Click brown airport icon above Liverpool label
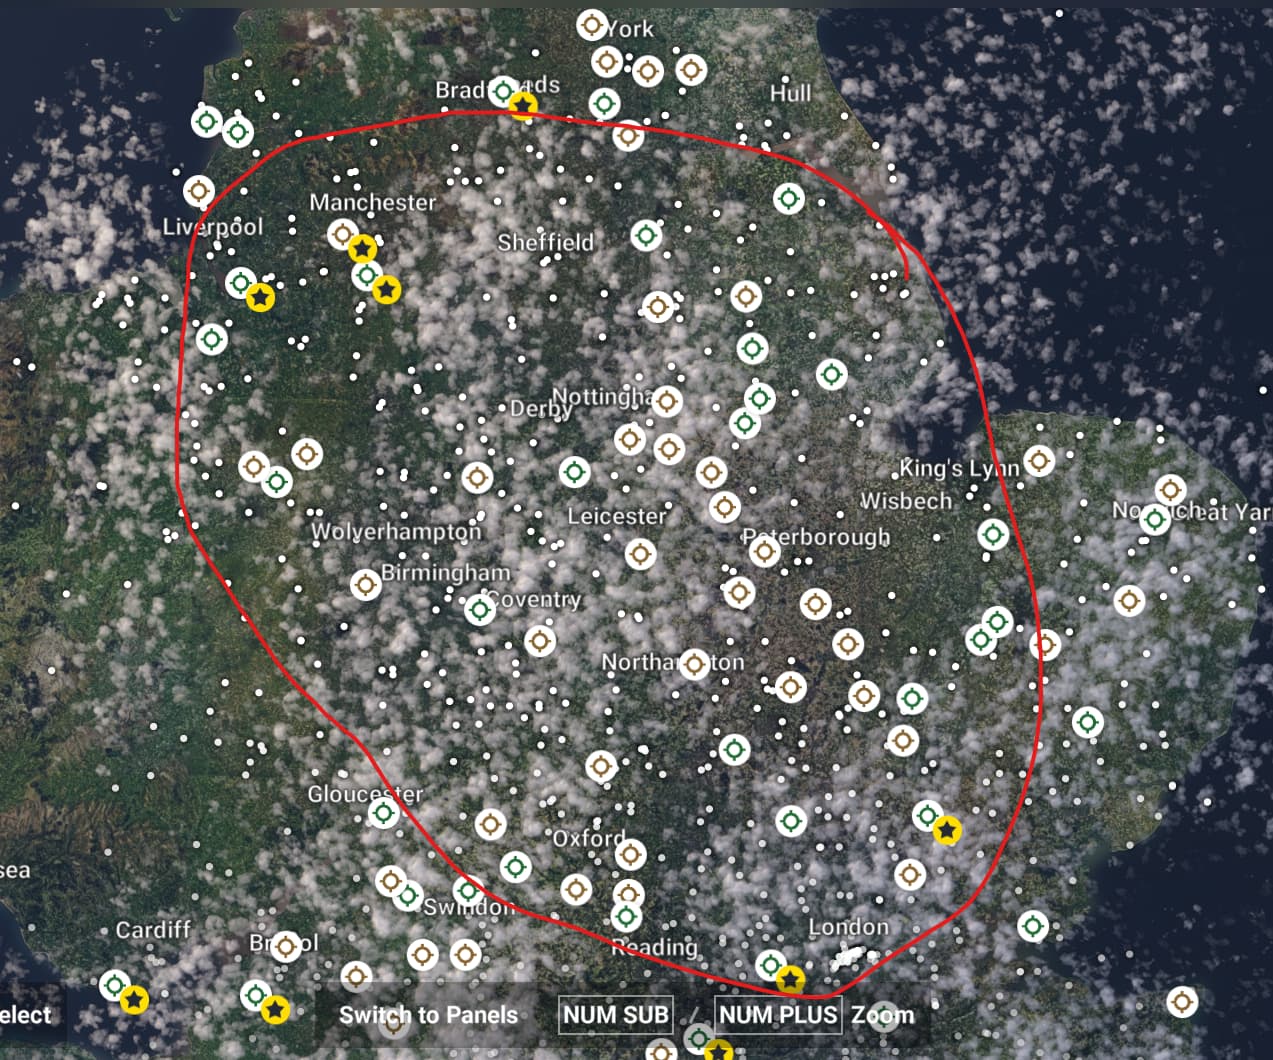The image size is (1273, 1060). (x=199, y=190)
